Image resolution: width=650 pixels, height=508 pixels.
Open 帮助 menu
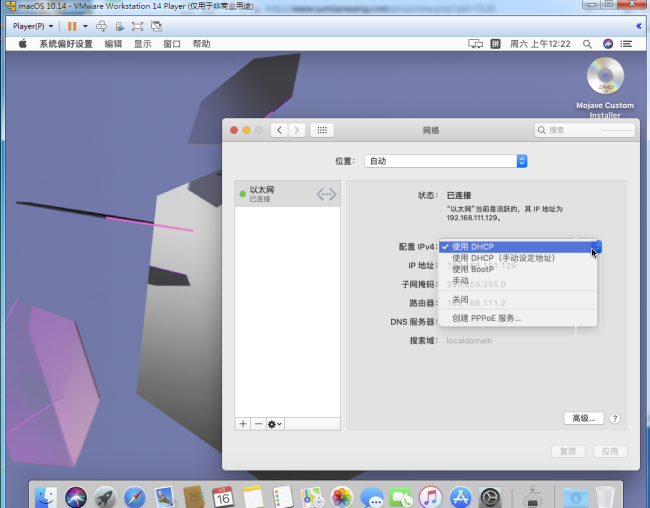201,44
